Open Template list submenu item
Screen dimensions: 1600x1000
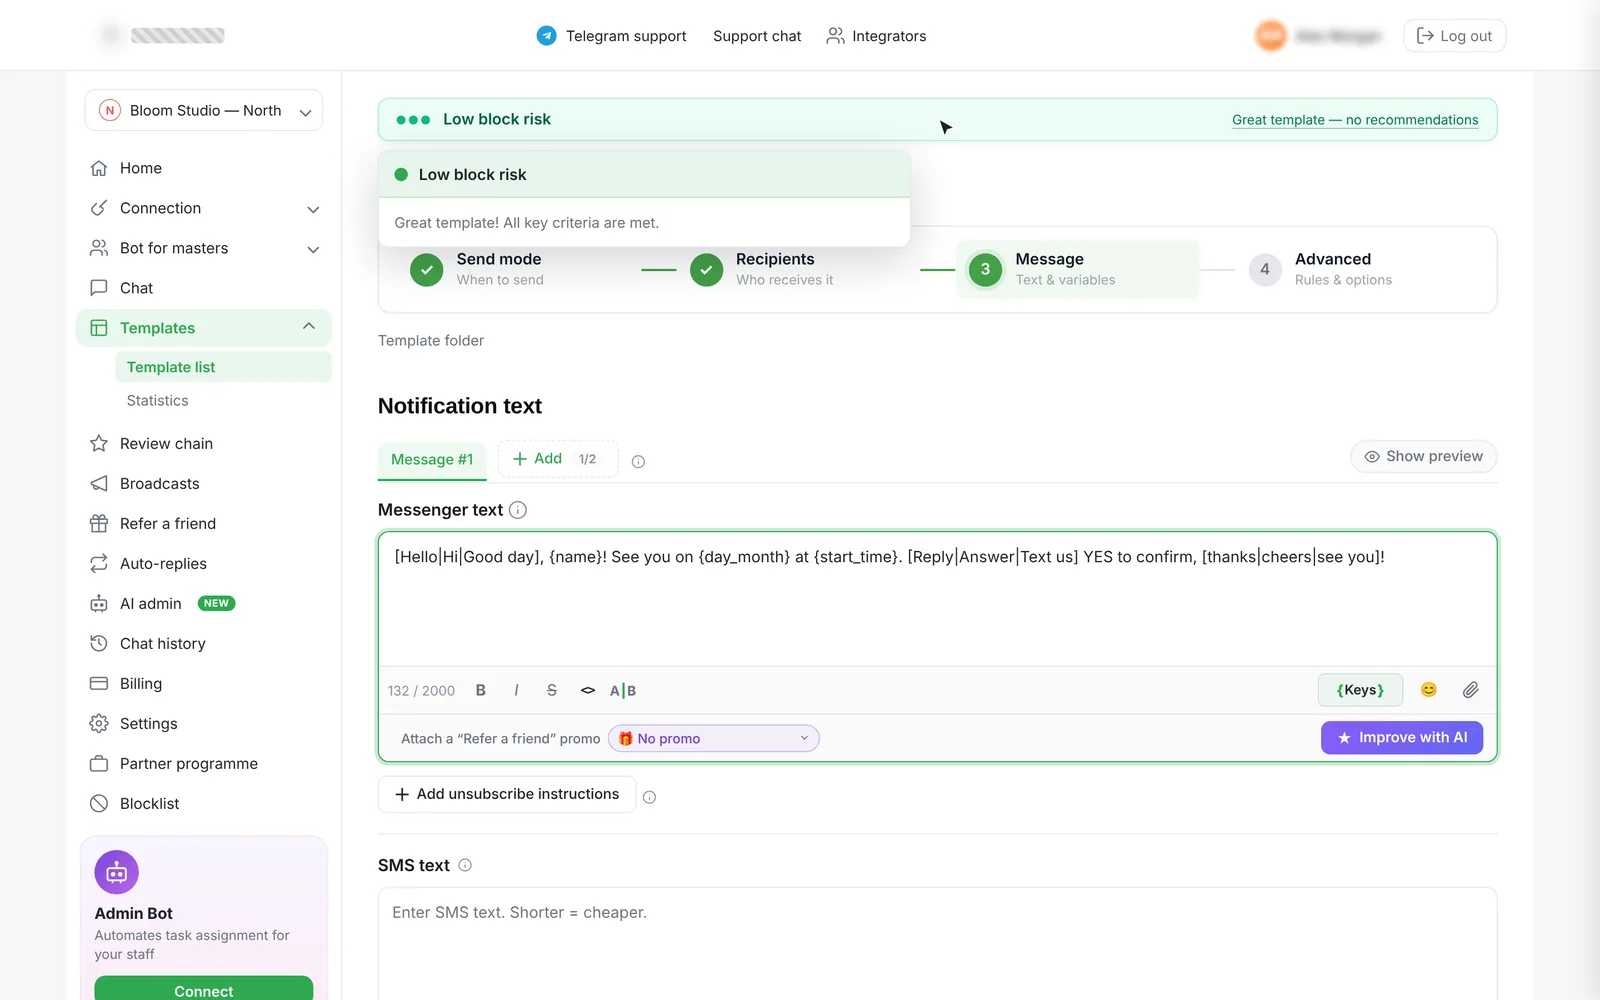point(223,367)
